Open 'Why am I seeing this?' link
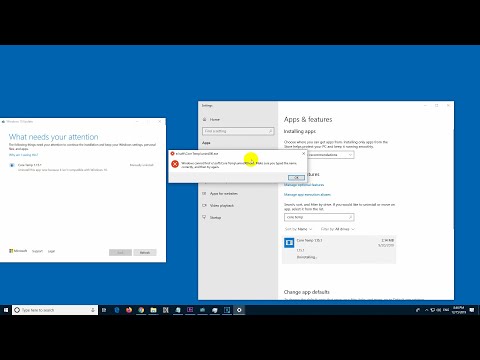This screenshot has height=360, width=480. [23, 155]
